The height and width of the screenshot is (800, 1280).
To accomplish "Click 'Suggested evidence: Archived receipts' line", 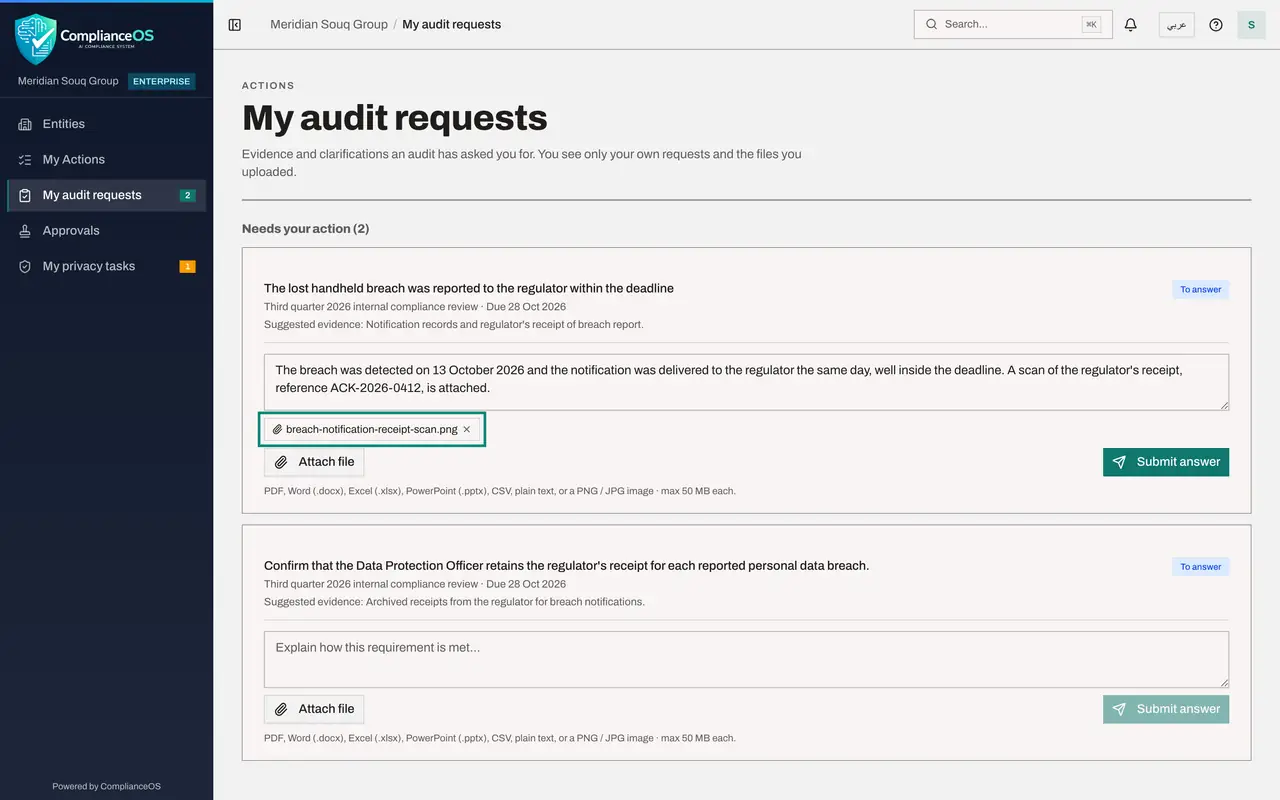I will tap(454, 601).
